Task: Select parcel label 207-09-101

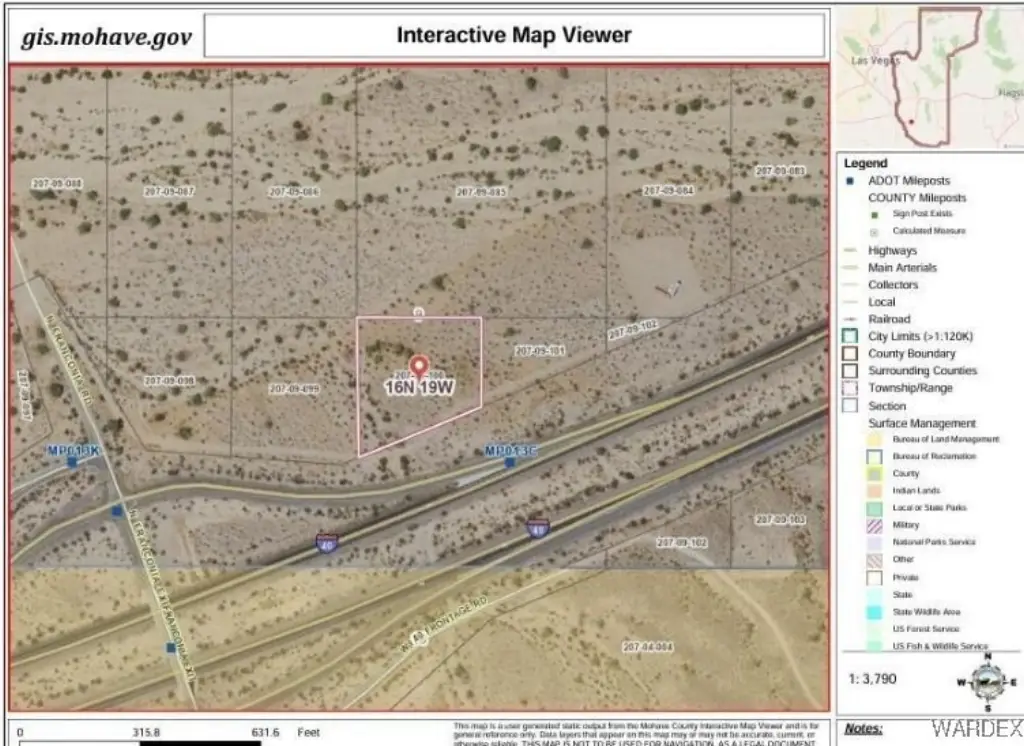Action: (540, 351)
